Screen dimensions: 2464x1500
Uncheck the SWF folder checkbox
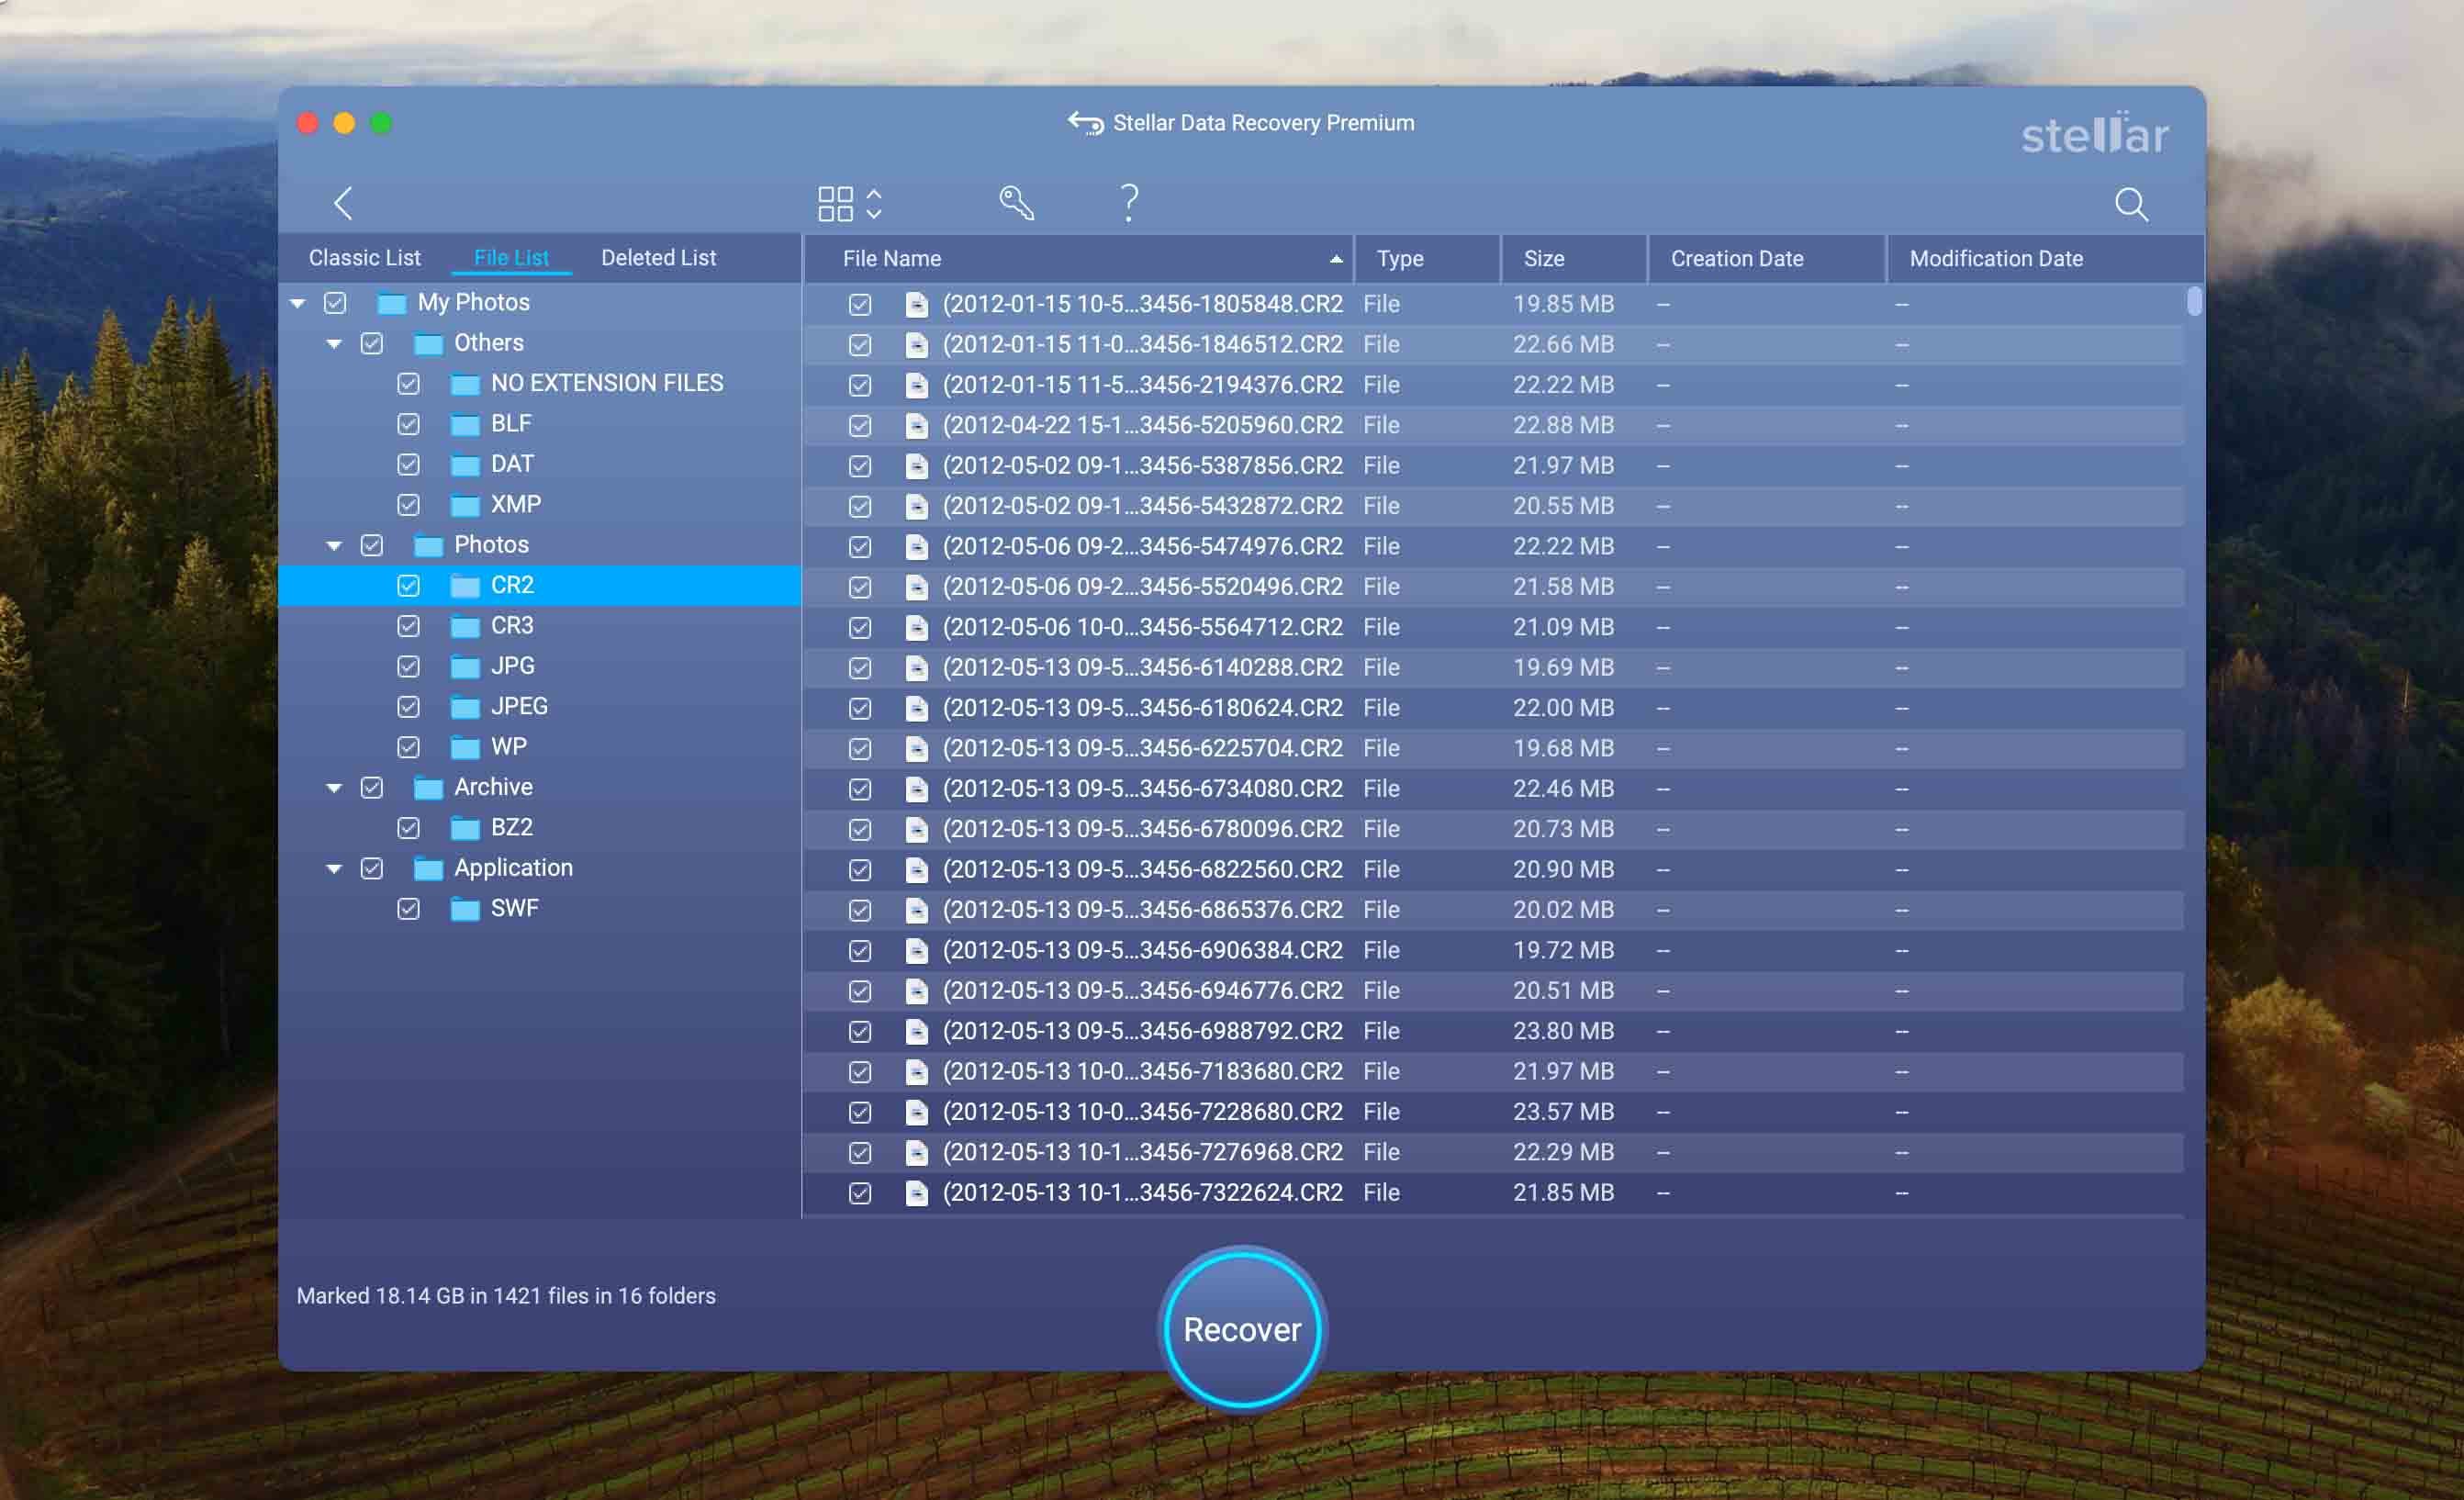coord(408,909)
